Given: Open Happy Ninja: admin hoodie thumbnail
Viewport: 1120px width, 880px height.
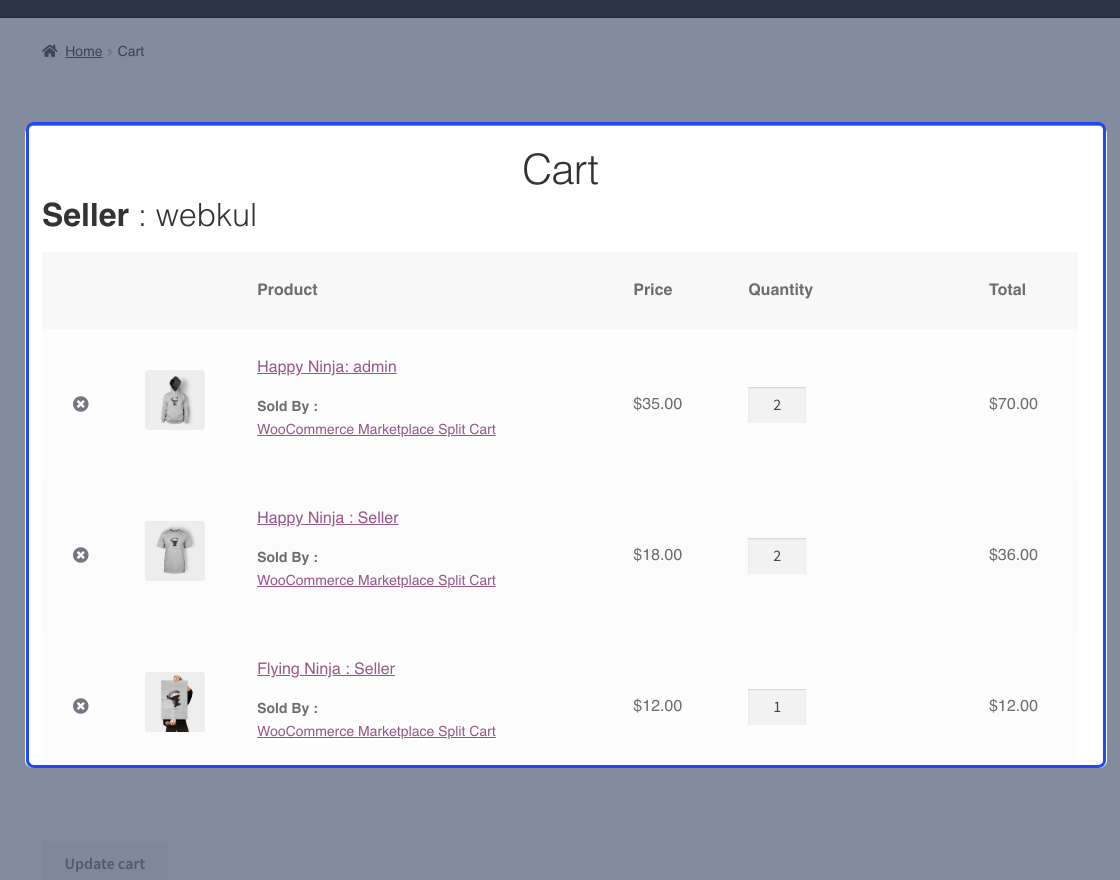Looking at the screenshot, I should coord(175,399).
